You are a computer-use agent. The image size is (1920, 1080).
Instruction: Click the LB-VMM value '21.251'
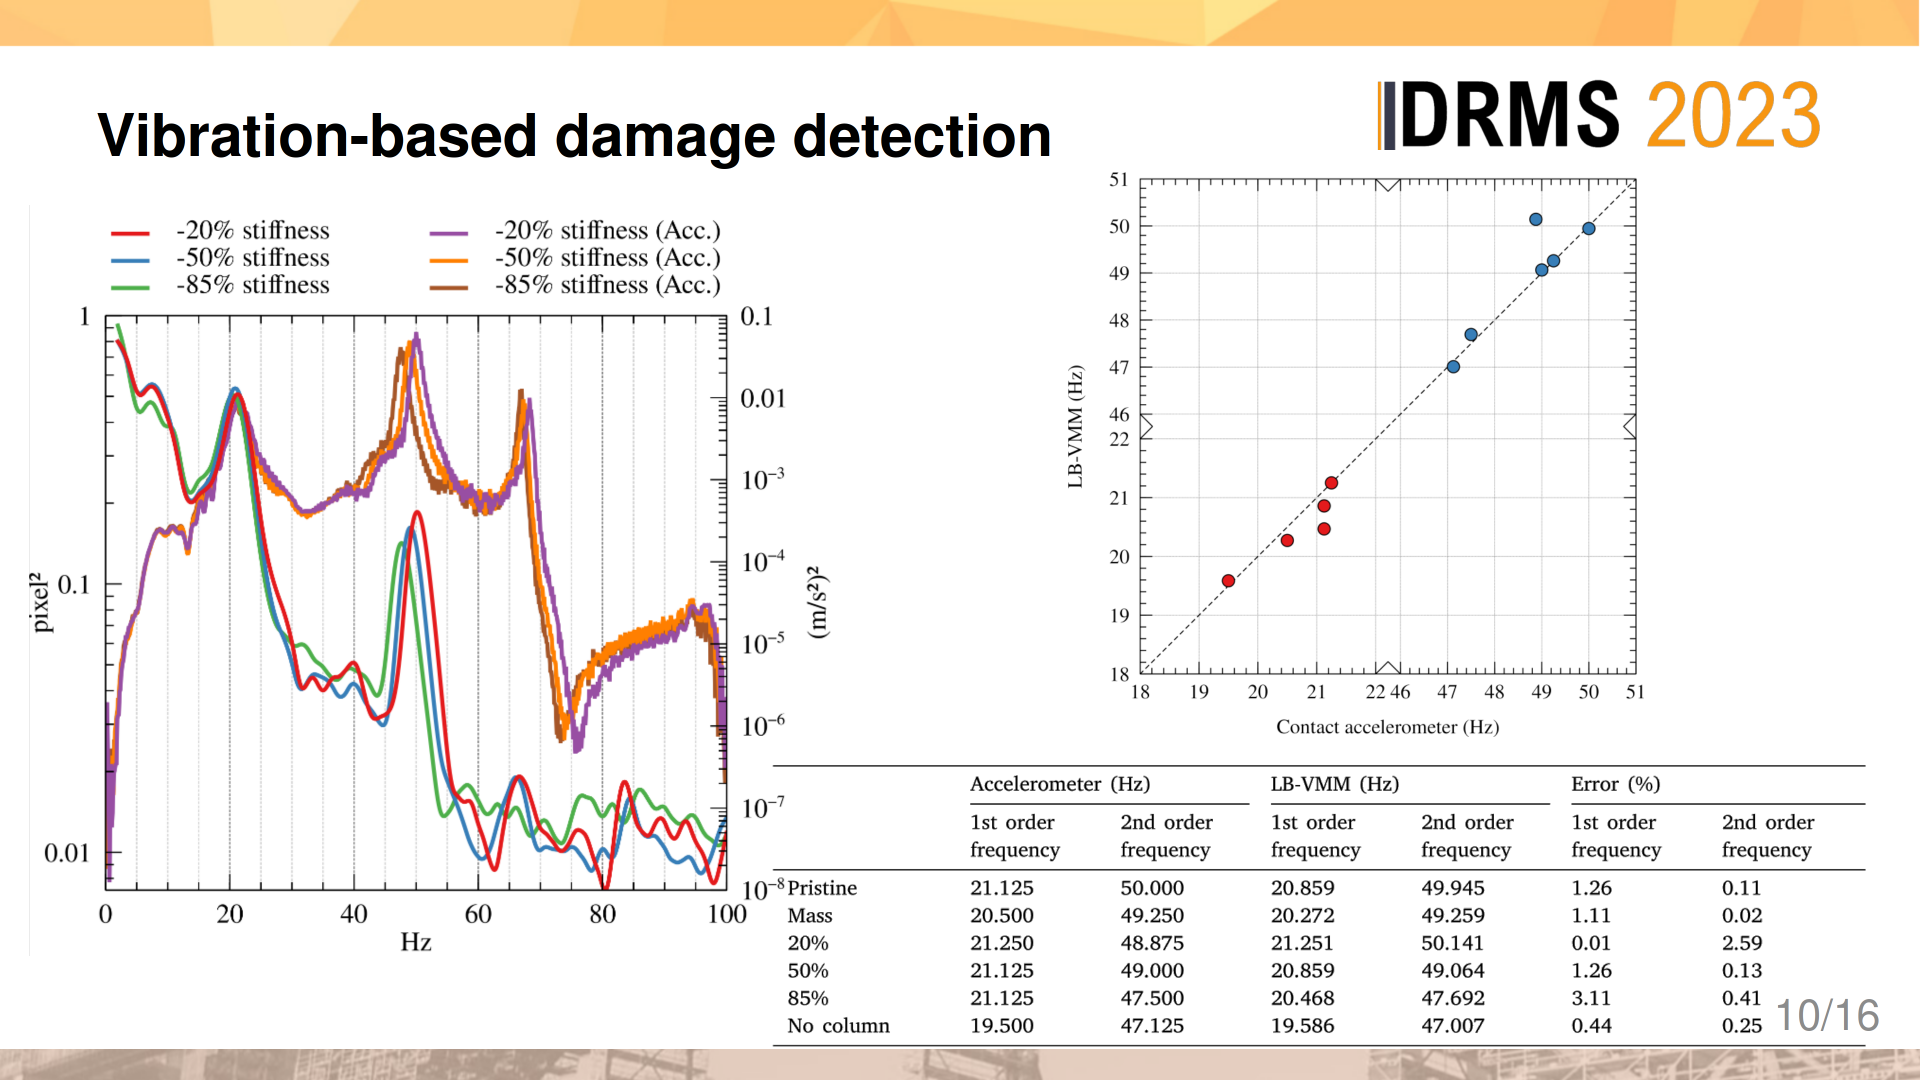pyautogui.click(x=1302, y=943)
